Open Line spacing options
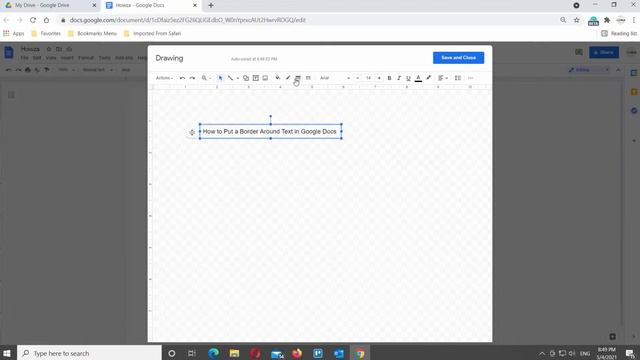 pyautogui.click(x=458, y=78)
